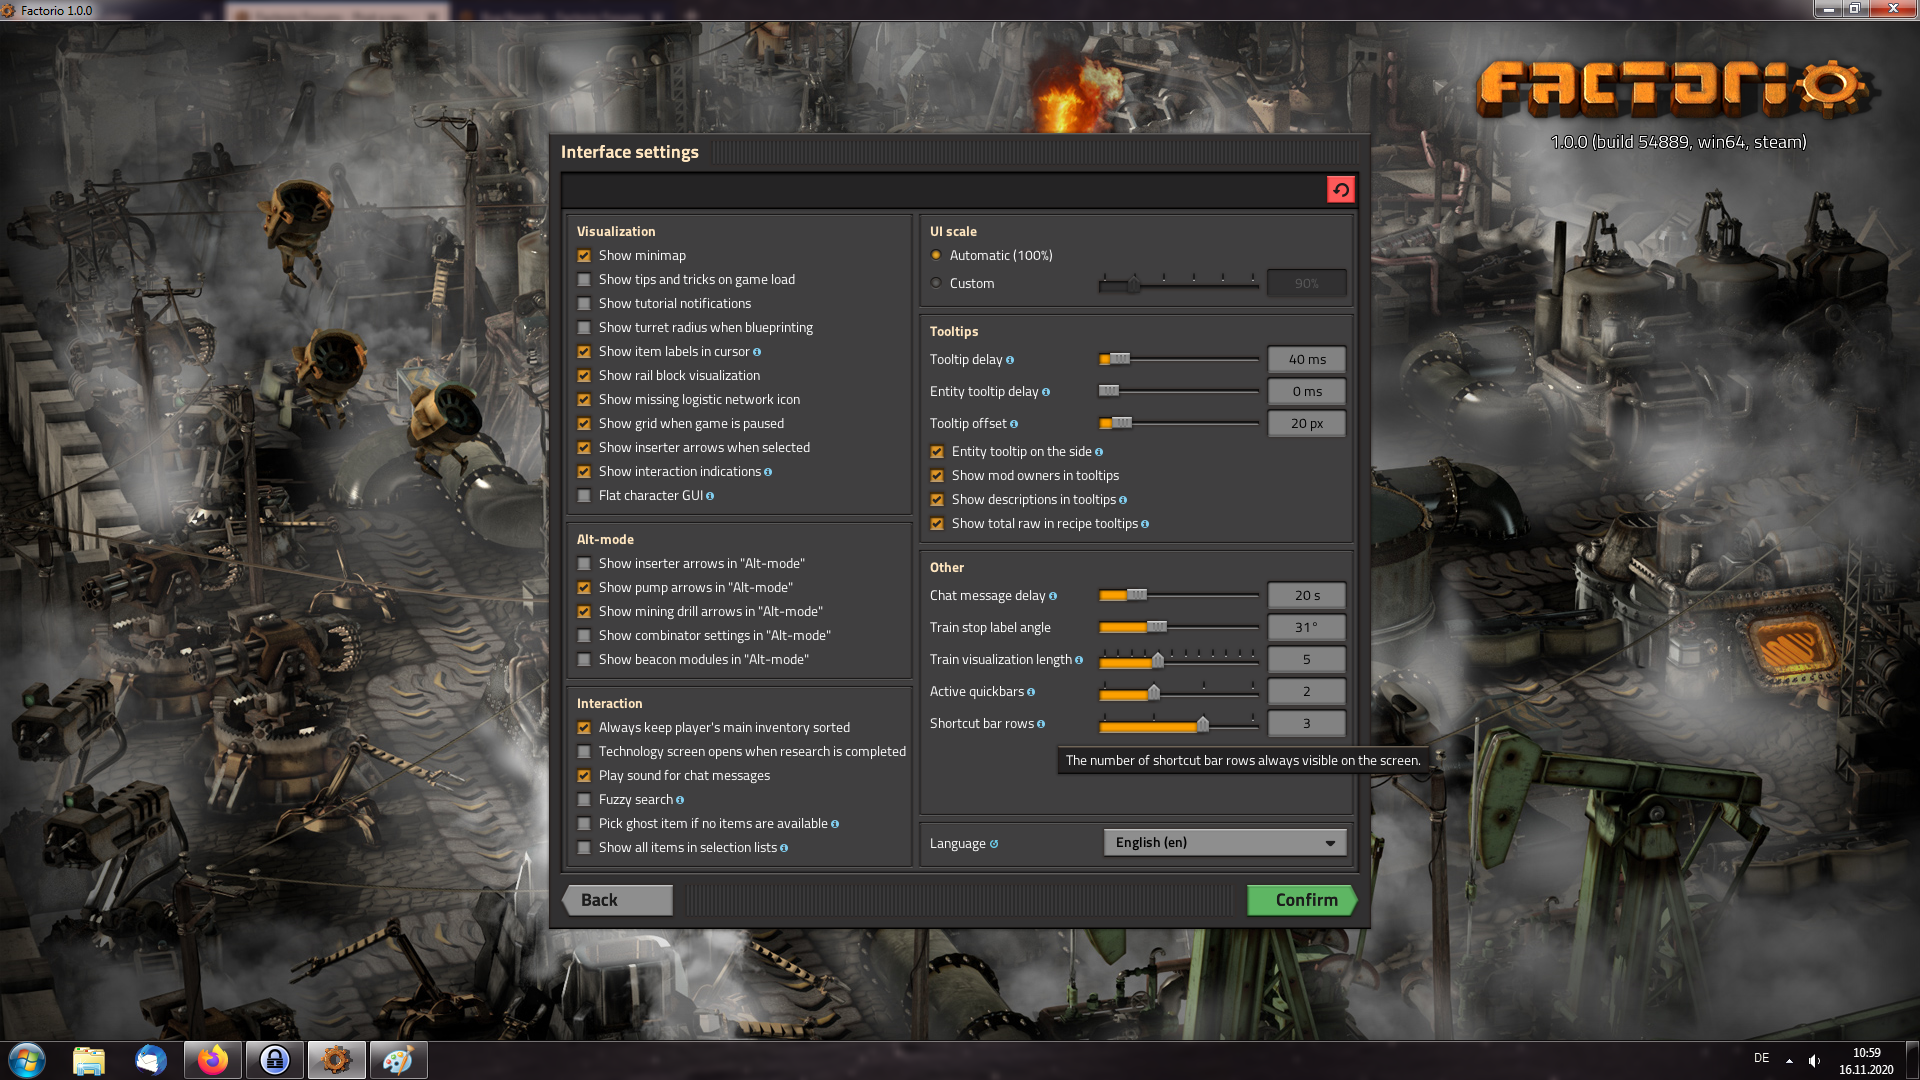Open Windows Explorer from the taskbar
The width and height of the screenshot is (1920, 1080).
point(89,1060)
